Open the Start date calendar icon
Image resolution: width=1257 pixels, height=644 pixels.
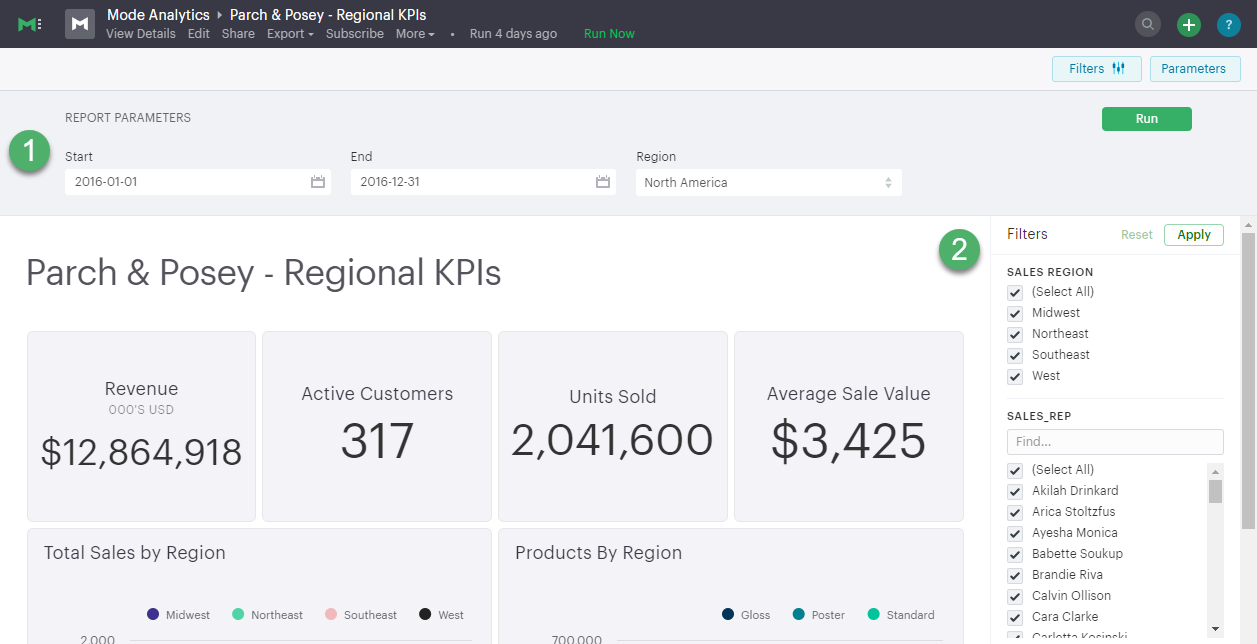click(x=318, y=182)
